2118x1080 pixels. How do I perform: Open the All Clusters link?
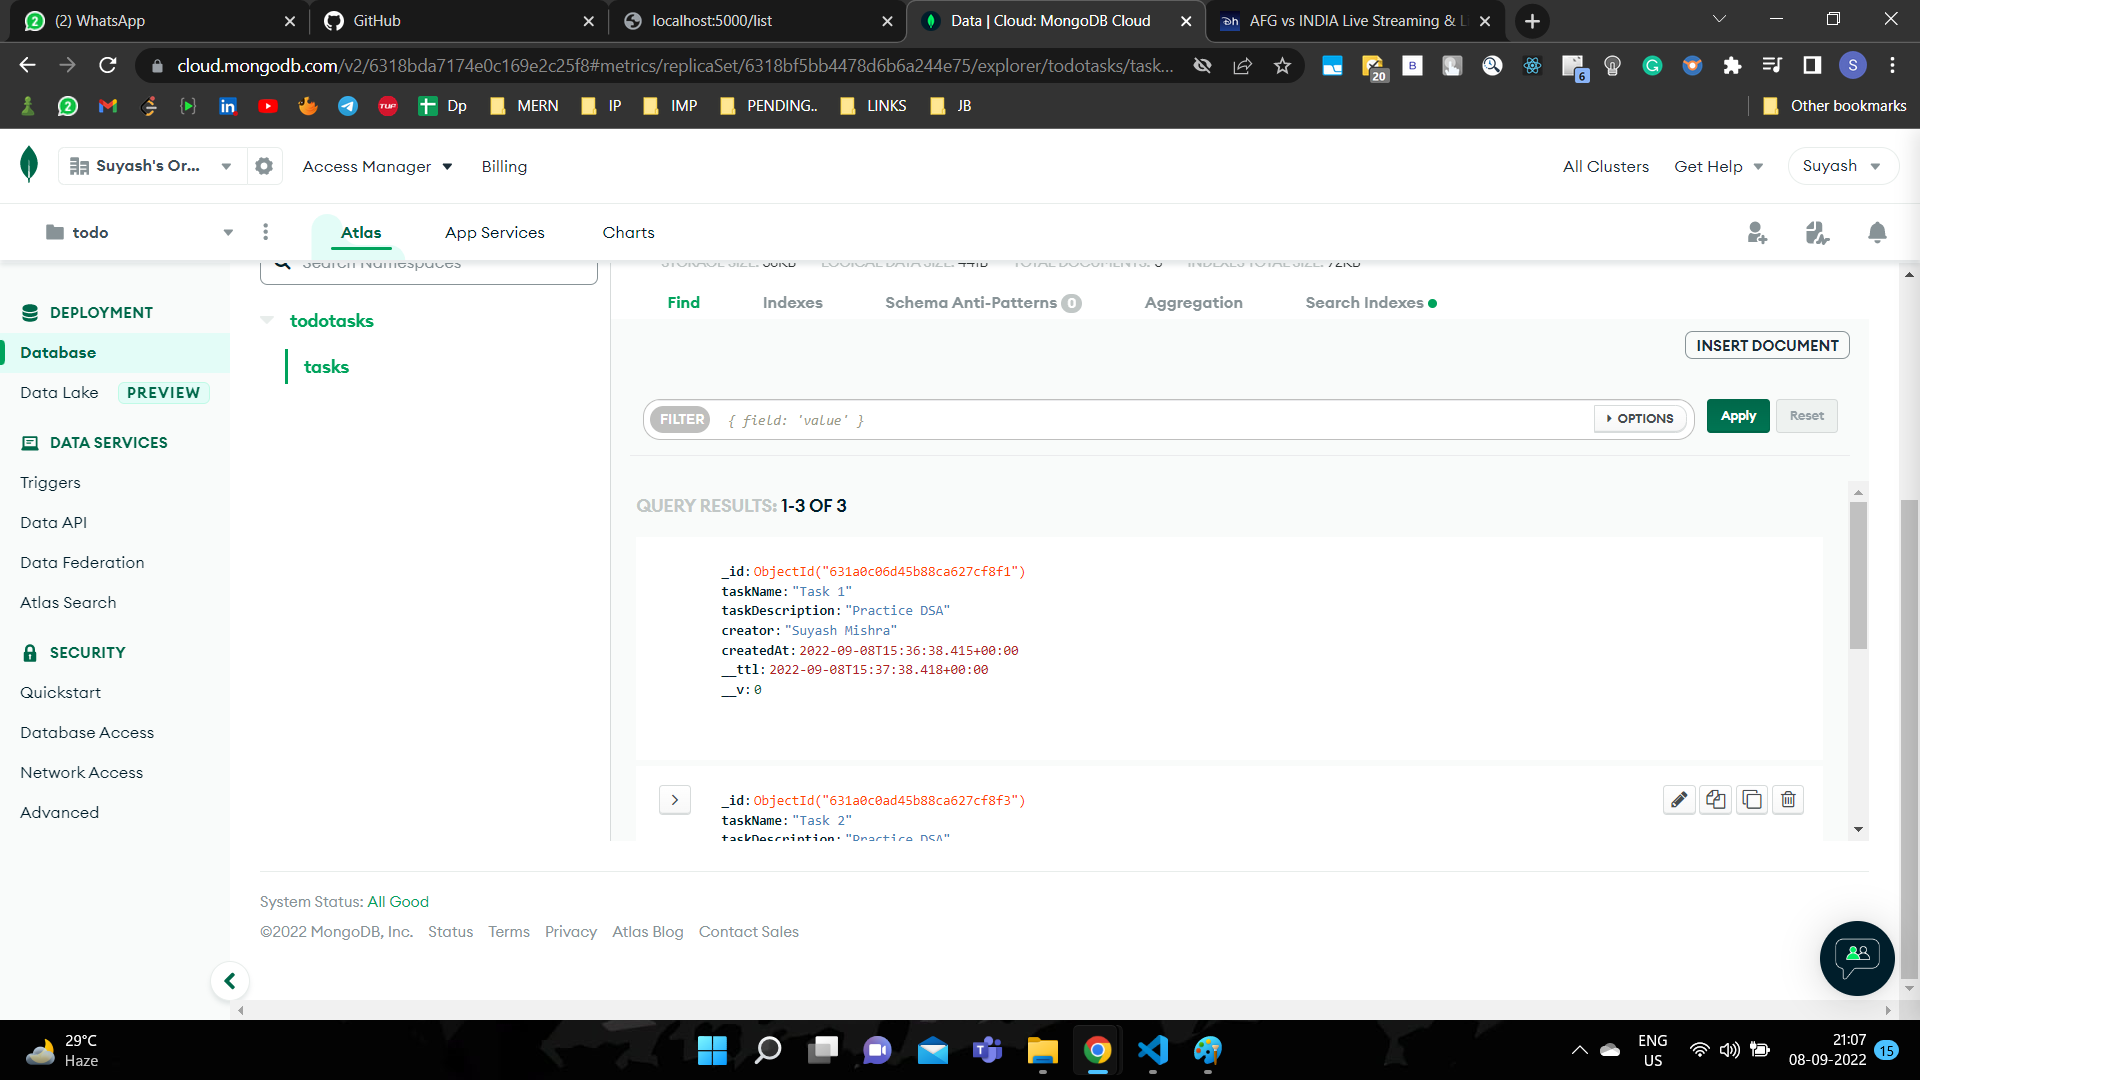(x=1605, y=167)
